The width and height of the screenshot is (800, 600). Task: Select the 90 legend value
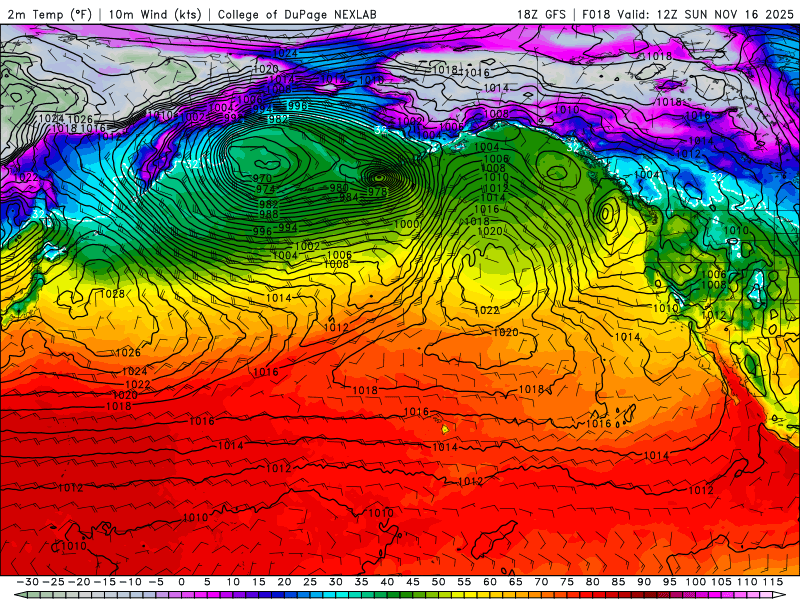pyautogui.click(x=644, y=582)
